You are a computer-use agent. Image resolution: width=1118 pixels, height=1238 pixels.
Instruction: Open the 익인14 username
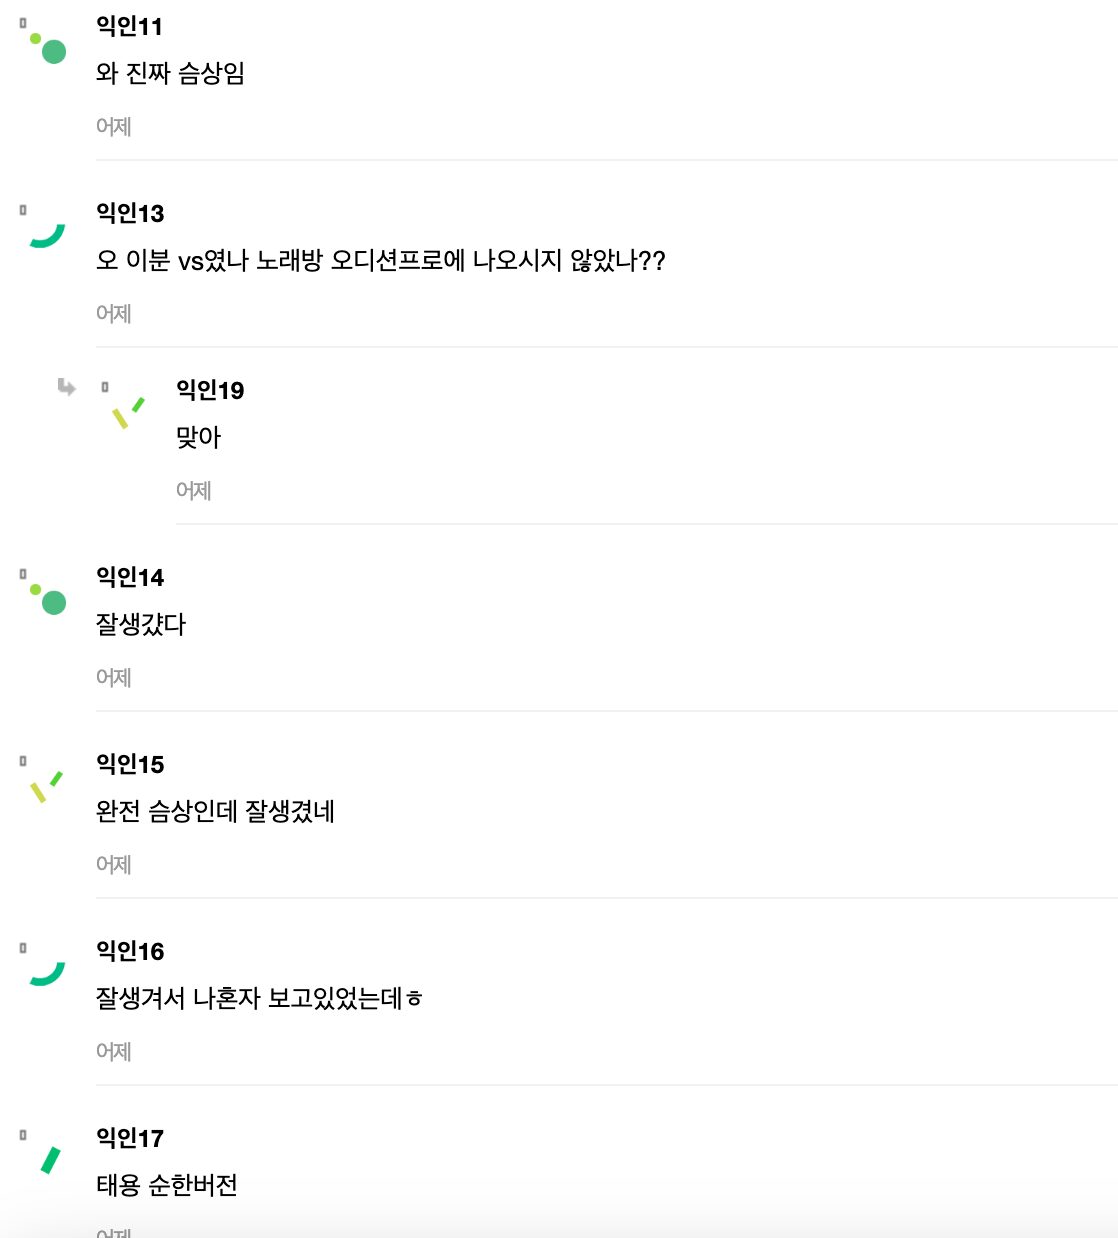(x=130, y=577)
